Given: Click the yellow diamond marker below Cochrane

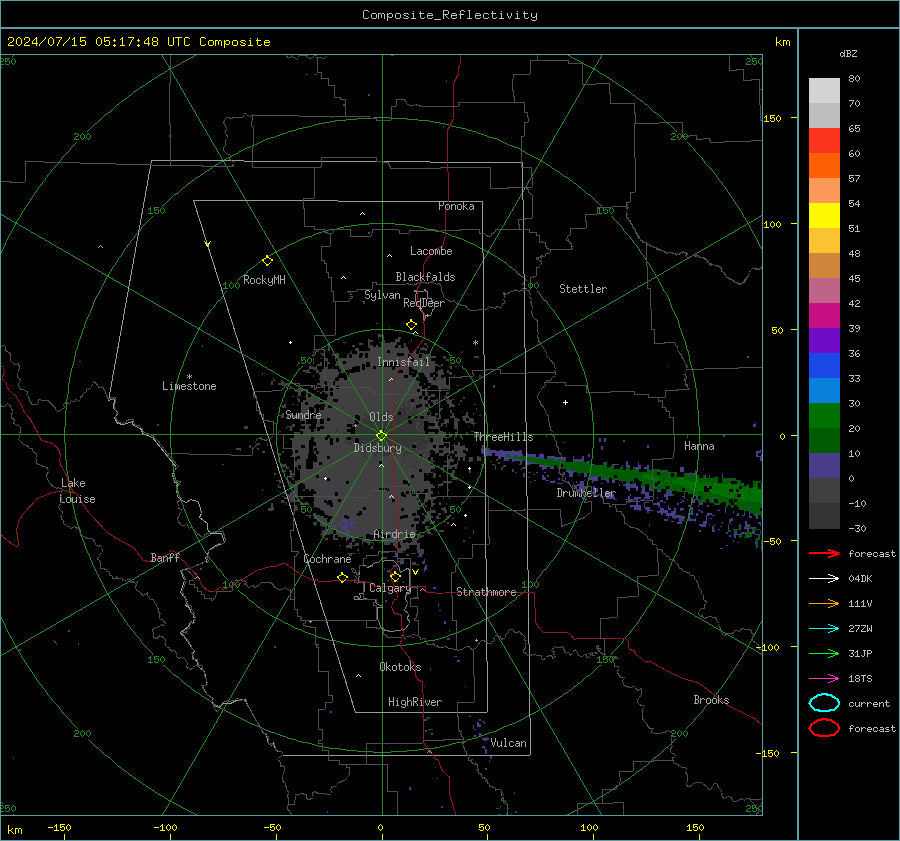Looking at the screenshot, I should [x=342, y=577].
